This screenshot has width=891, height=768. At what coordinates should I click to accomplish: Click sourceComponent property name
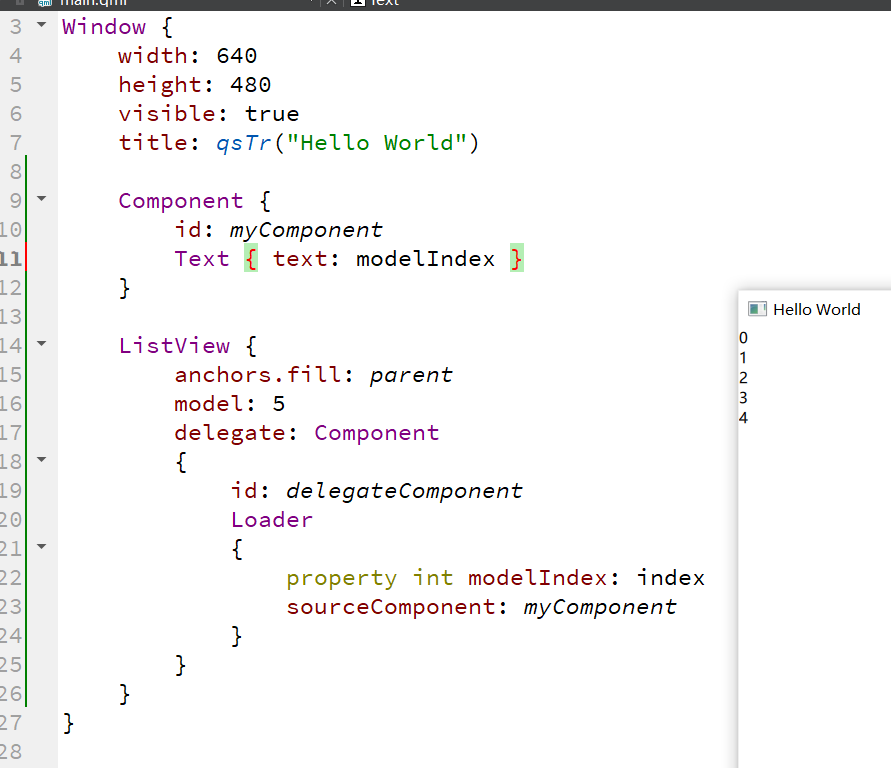coord(390,607)
